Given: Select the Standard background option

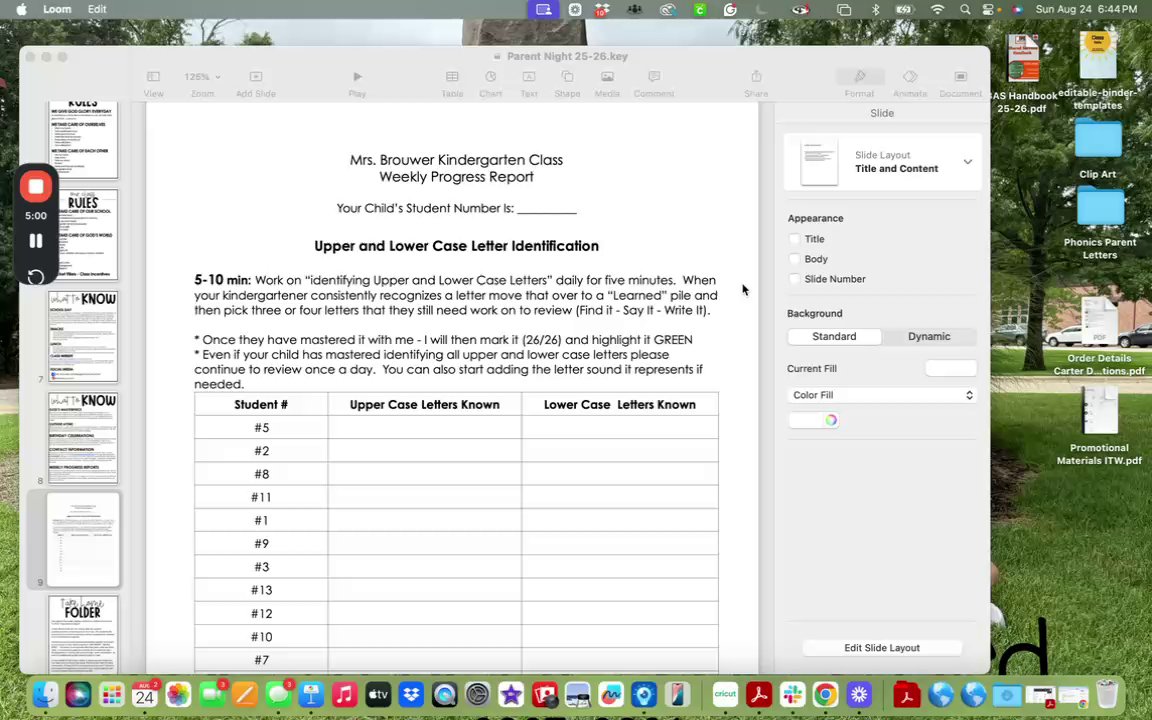Looking at the screenshot, I should pos(835,336).
